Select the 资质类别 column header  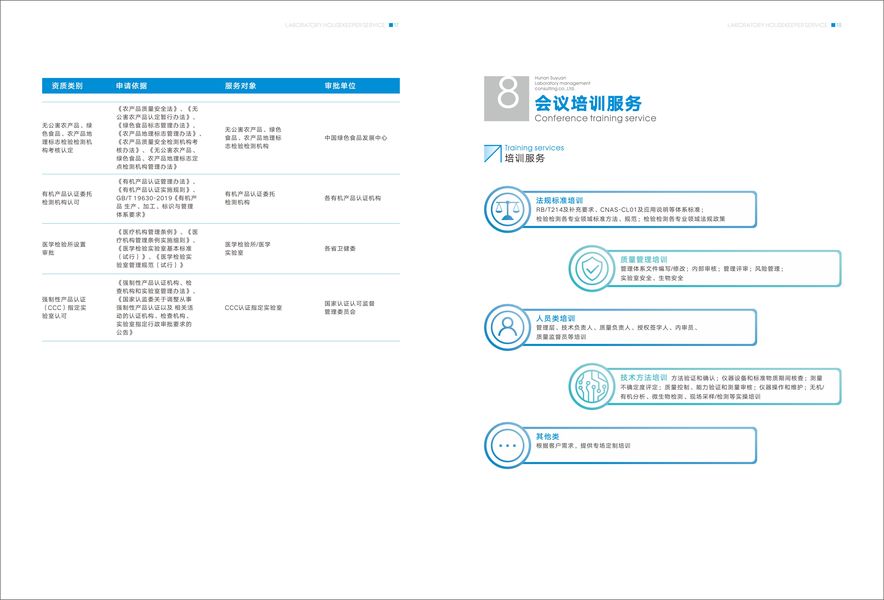coord(68,86)
